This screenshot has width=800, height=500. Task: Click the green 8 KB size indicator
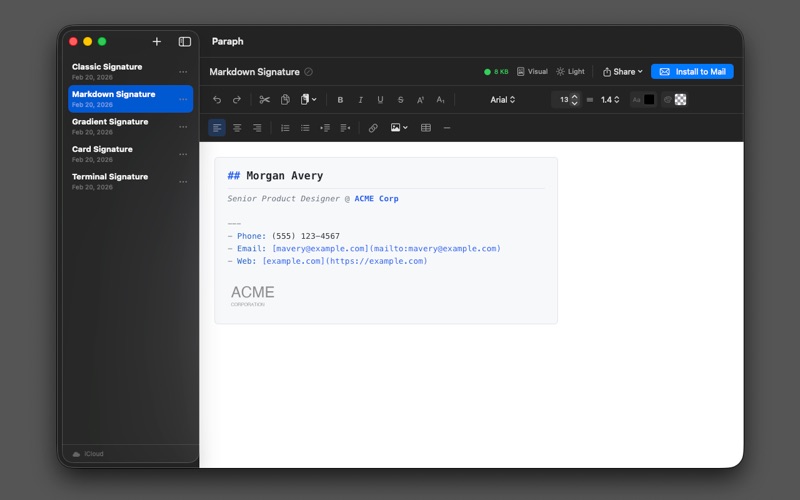pos(496,72)
